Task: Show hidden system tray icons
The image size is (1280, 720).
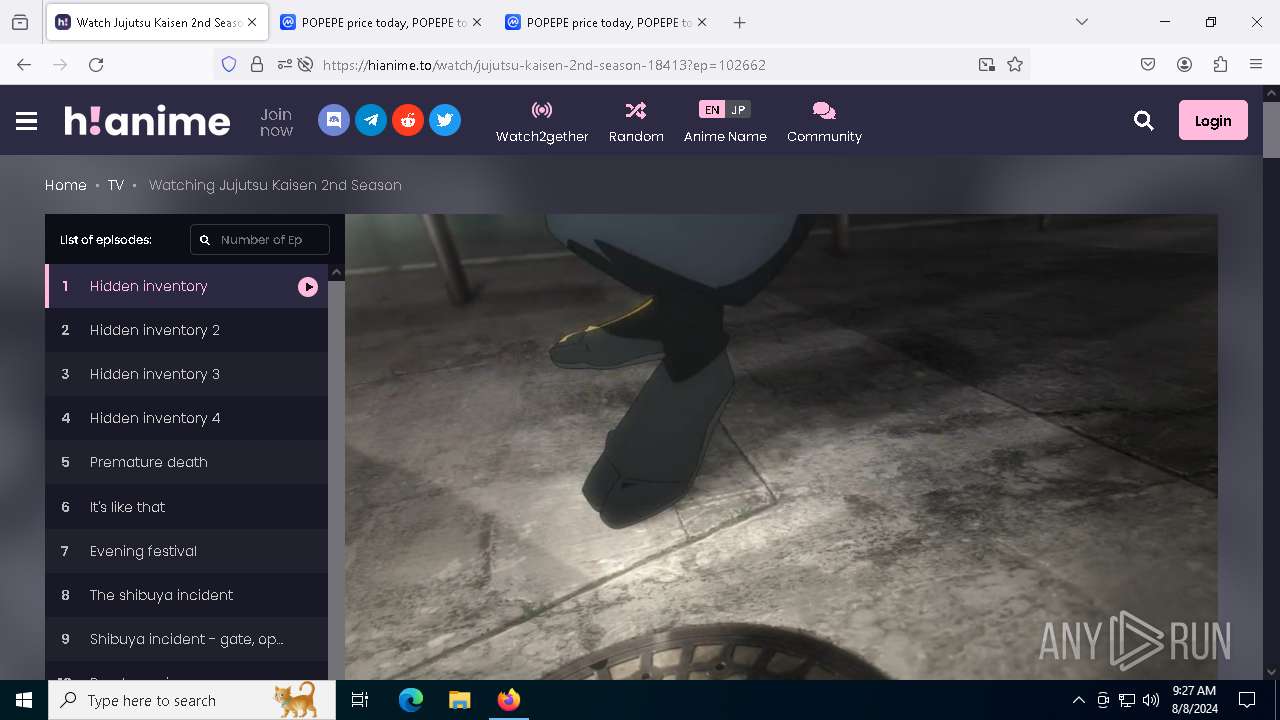Action: (1078, 700)
